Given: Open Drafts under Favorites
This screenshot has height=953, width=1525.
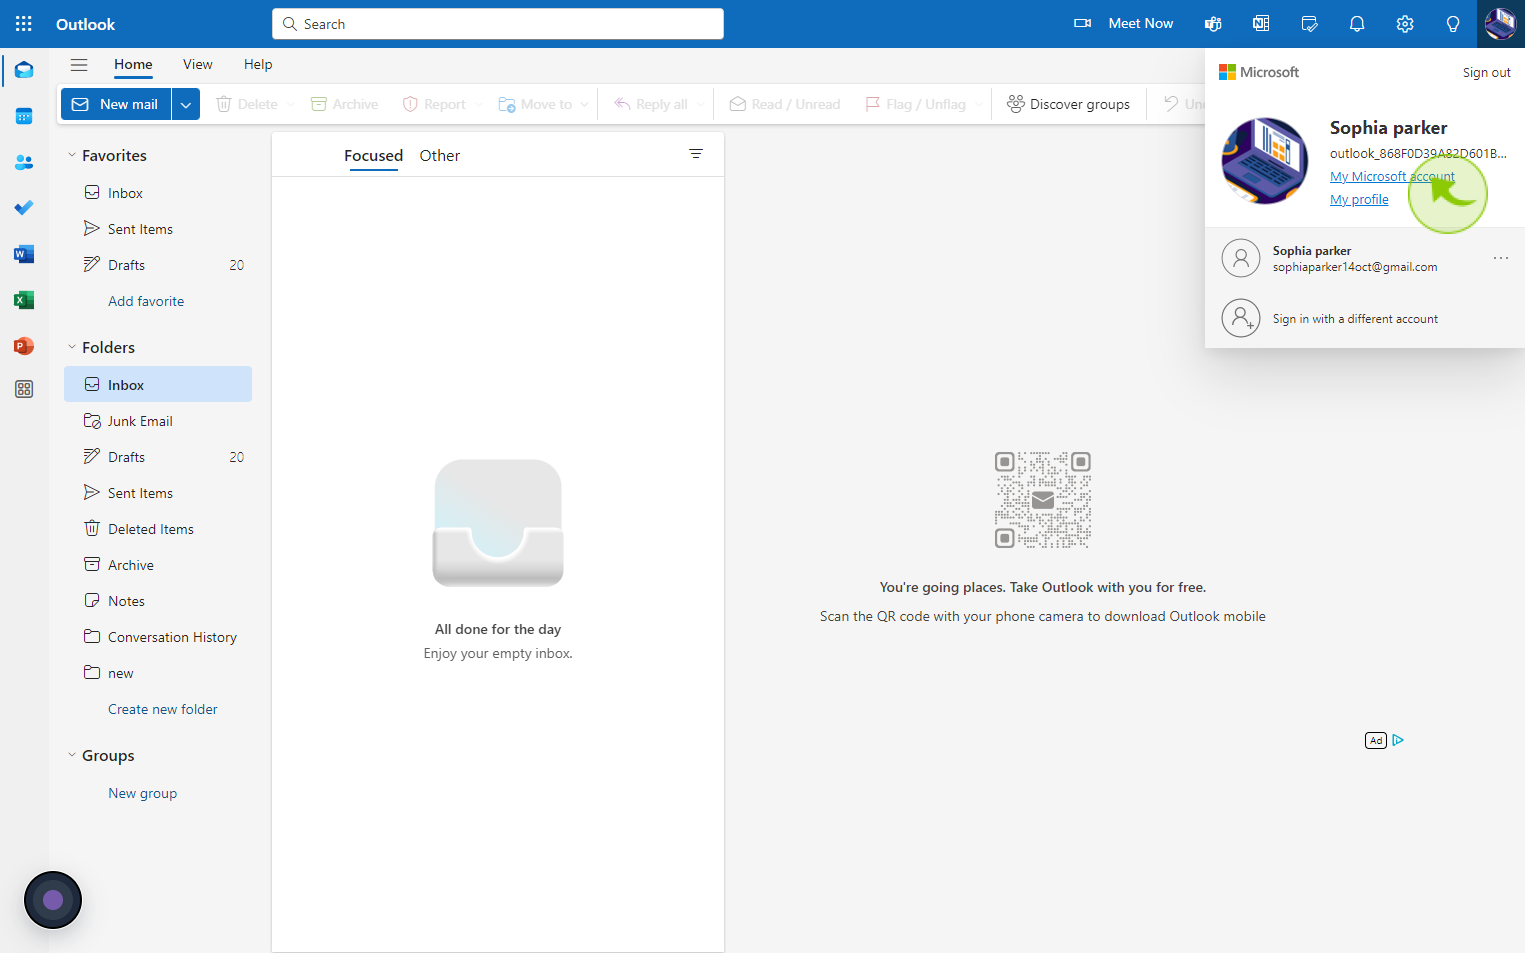Looking at the screenshot, I should pos(158,265).
